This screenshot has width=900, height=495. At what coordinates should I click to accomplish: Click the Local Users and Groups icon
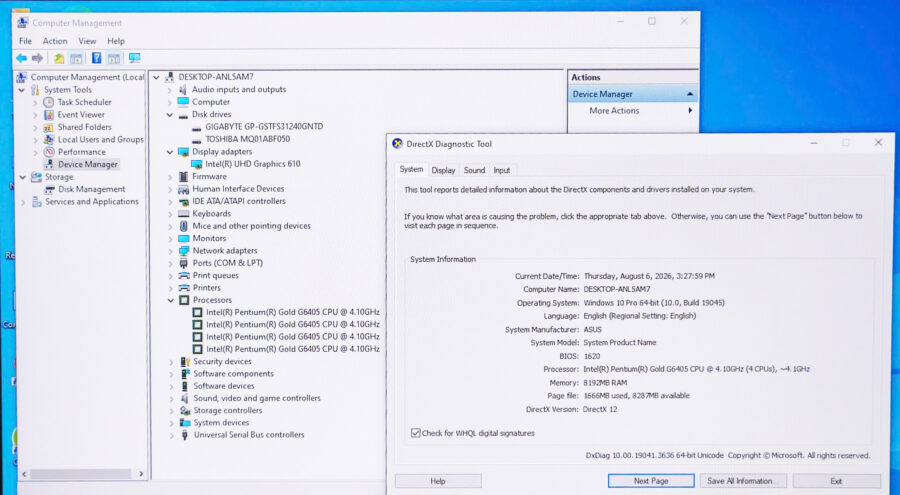click(49, 140)
